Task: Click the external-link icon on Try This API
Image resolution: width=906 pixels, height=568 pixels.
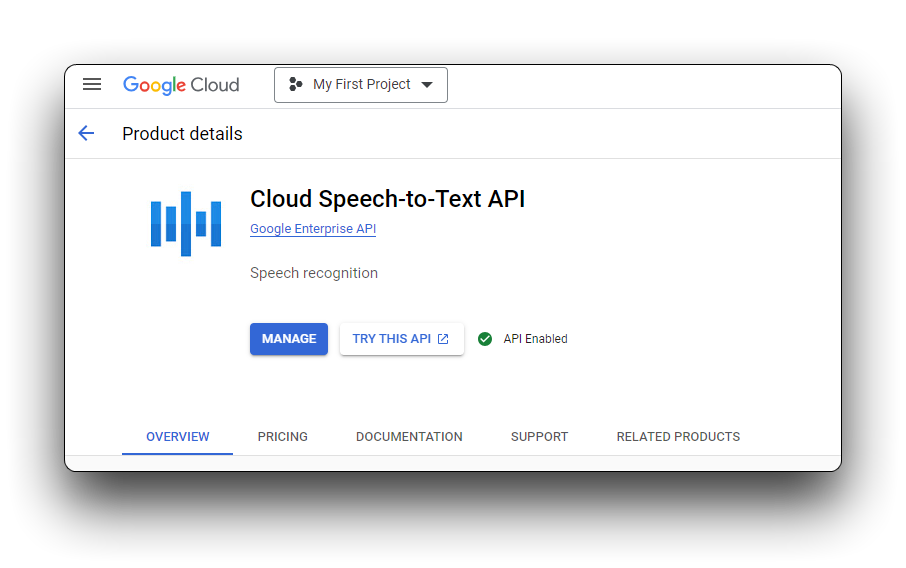Action: click(443, 339)
